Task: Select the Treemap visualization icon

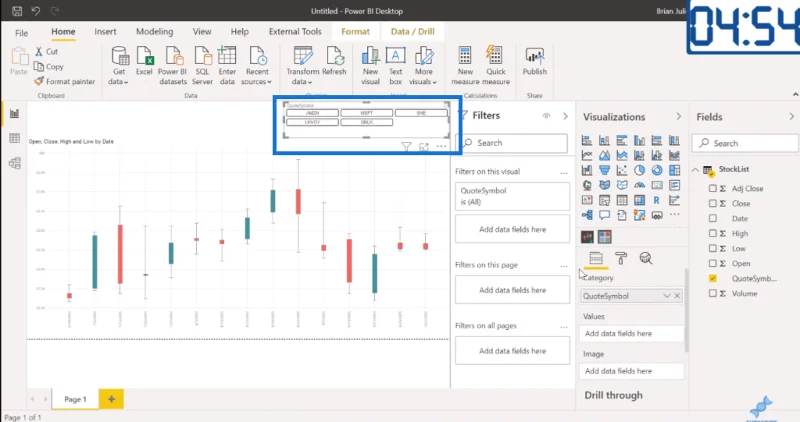Action: [x=674, y=170]
